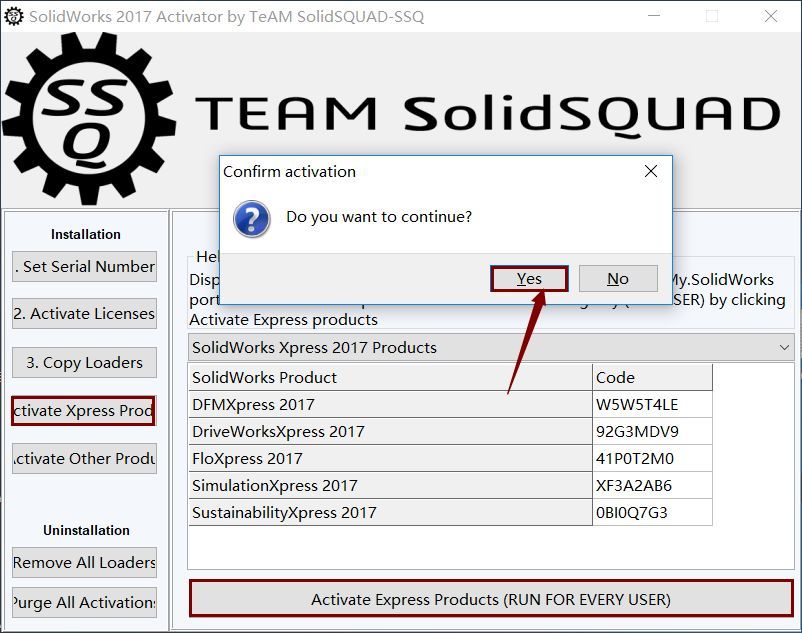Click the SolidWorks Product column header
This screenshot has width=802, height=633.
(300, 377)
